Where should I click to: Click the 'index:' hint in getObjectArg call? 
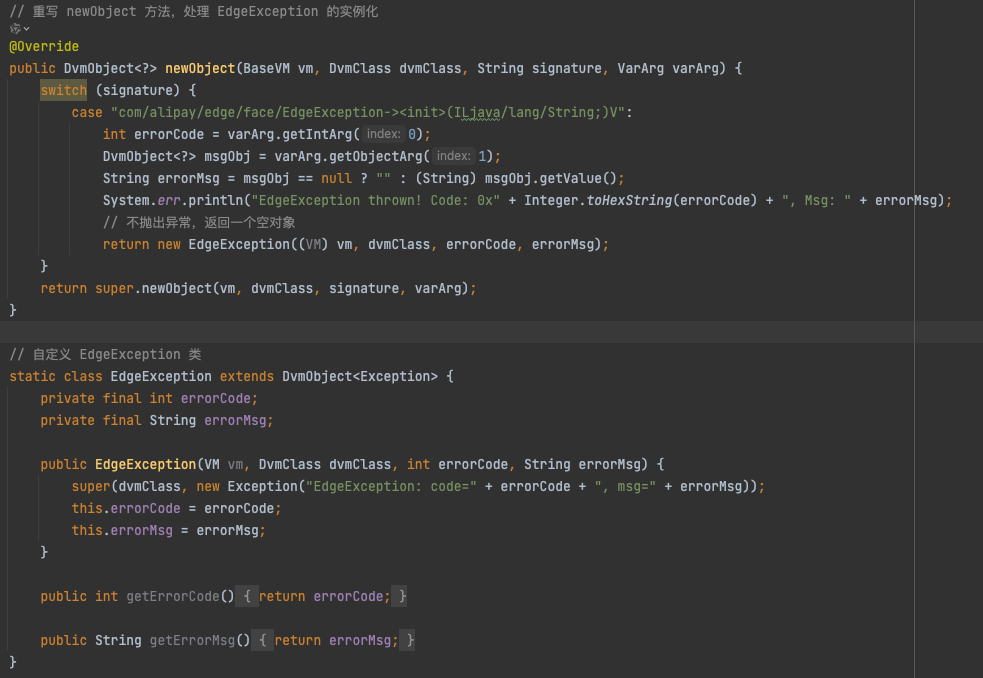454,156
